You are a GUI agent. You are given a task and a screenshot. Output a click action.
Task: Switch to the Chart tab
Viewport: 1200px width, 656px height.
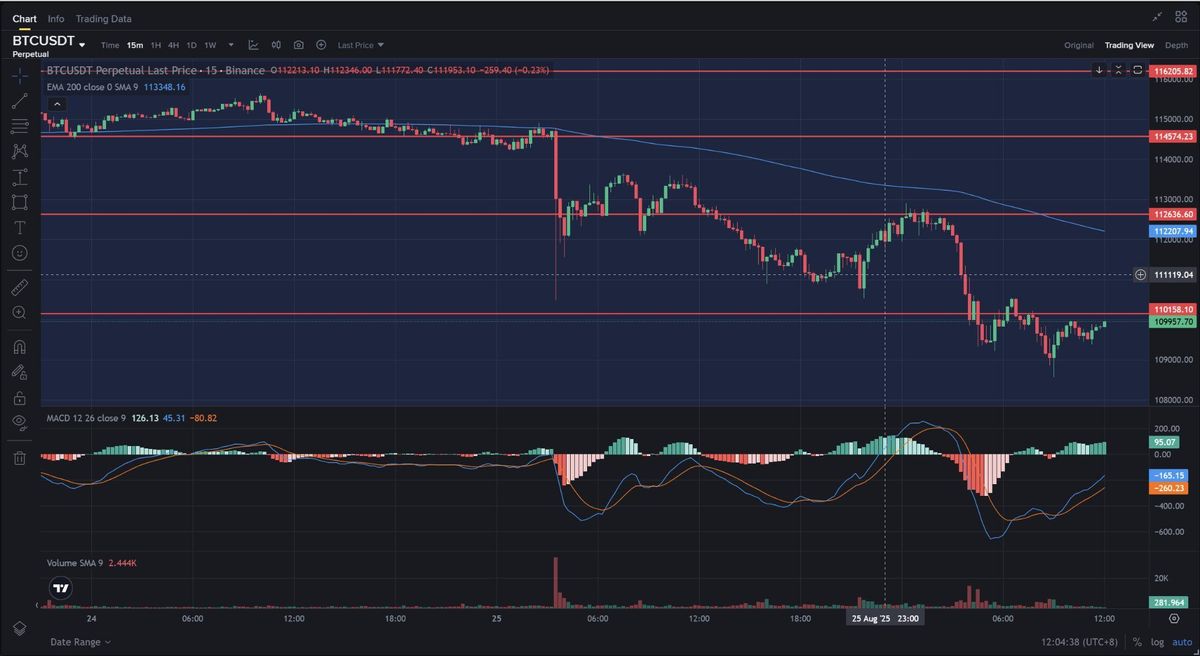[x=25, y=18]
